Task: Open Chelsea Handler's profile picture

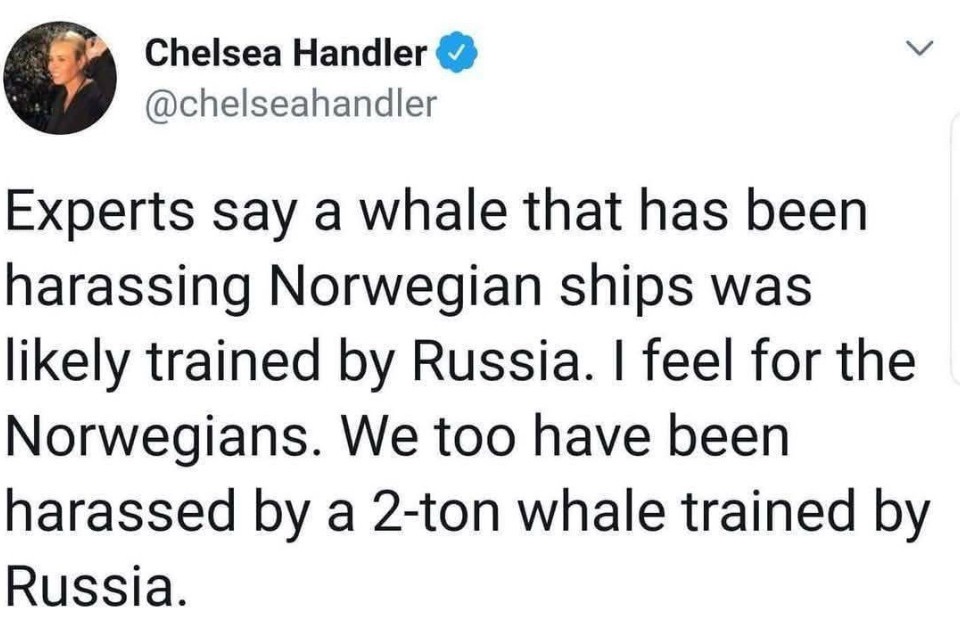Action: click(60, 78)
